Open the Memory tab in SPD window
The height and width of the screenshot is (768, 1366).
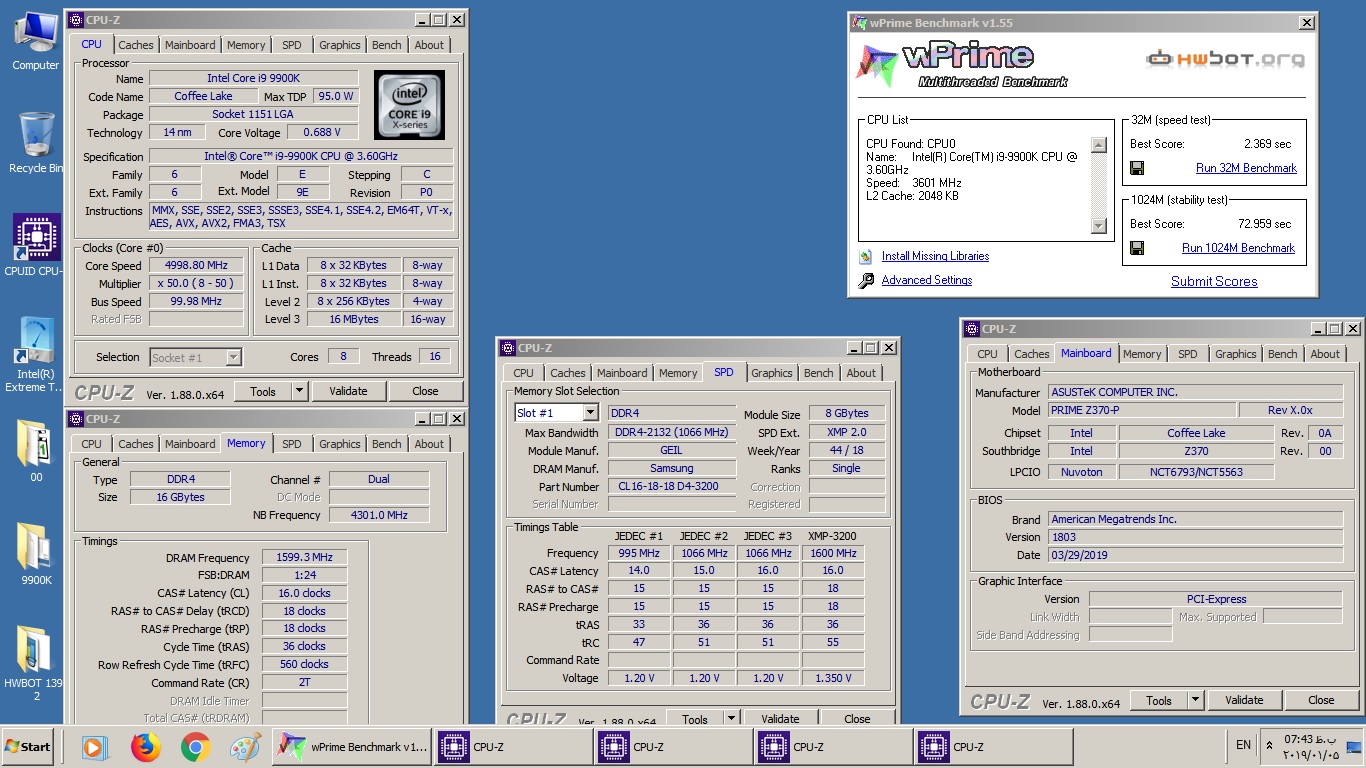click(678, 373)
